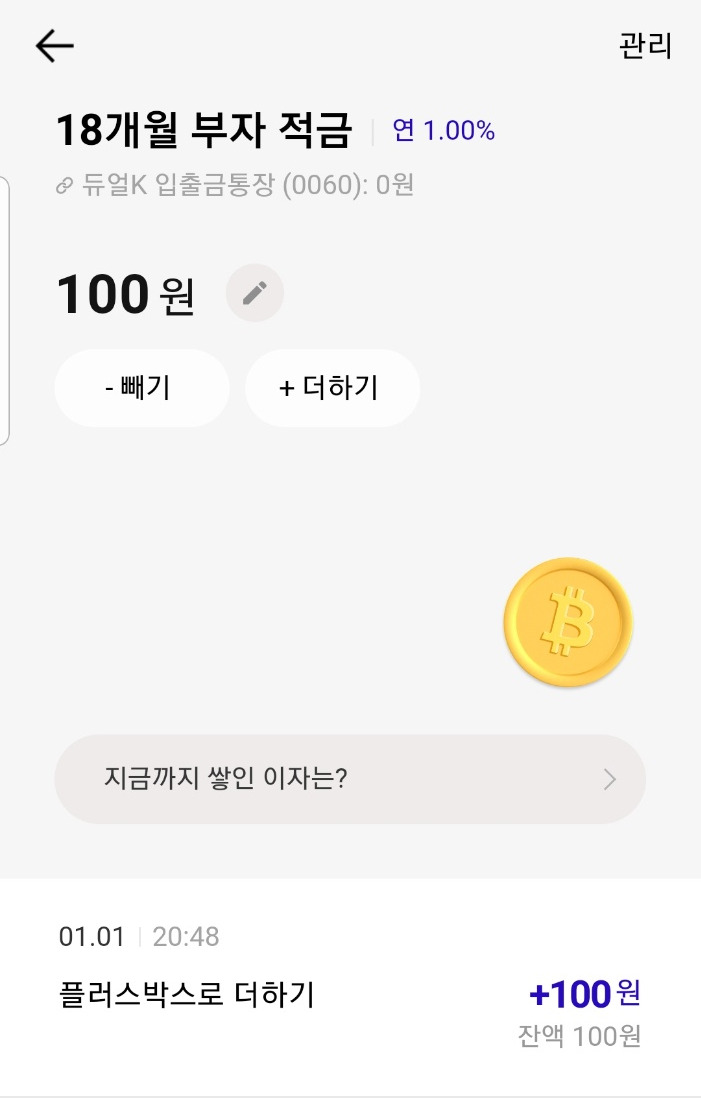
Task: Tap the pencil edit icon
Action: click(255, 293)
